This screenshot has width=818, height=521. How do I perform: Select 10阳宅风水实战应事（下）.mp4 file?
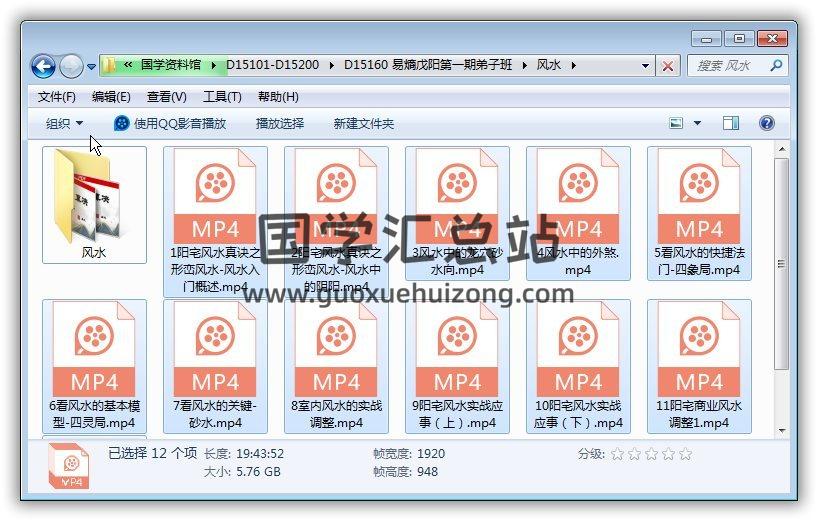(x=579, y=367)
